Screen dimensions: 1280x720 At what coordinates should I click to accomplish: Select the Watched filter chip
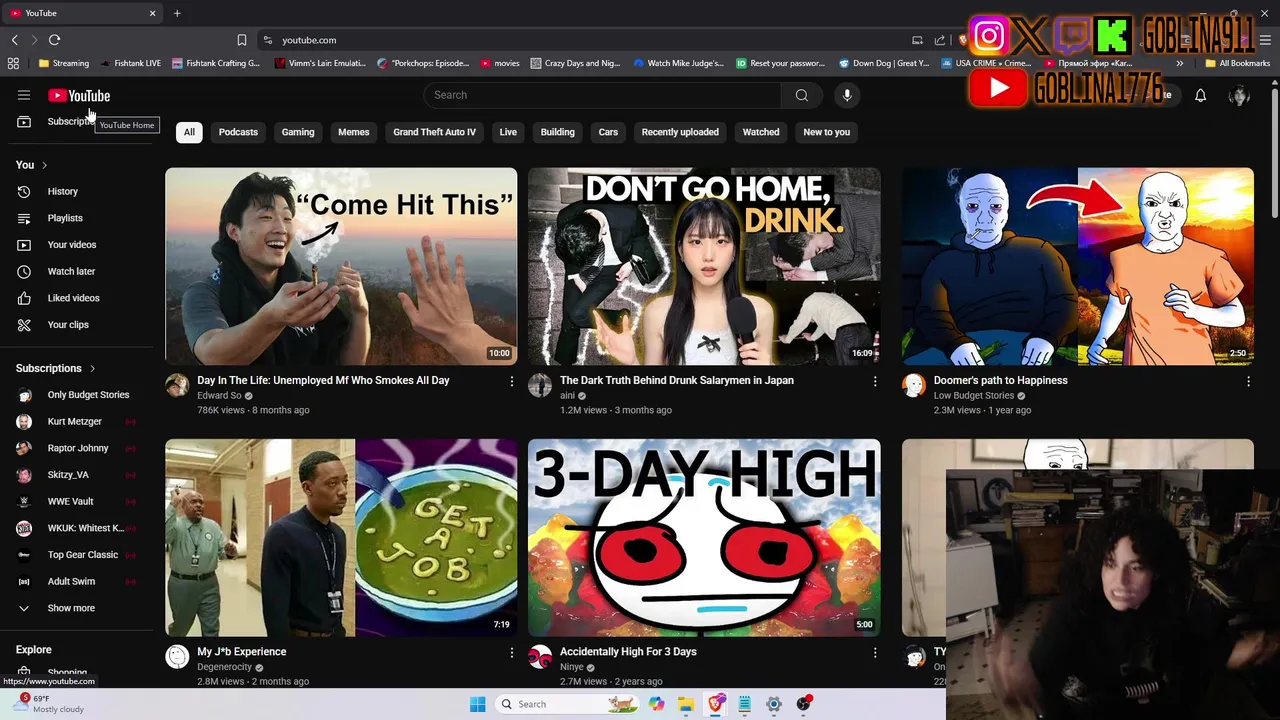coord(761,132)
